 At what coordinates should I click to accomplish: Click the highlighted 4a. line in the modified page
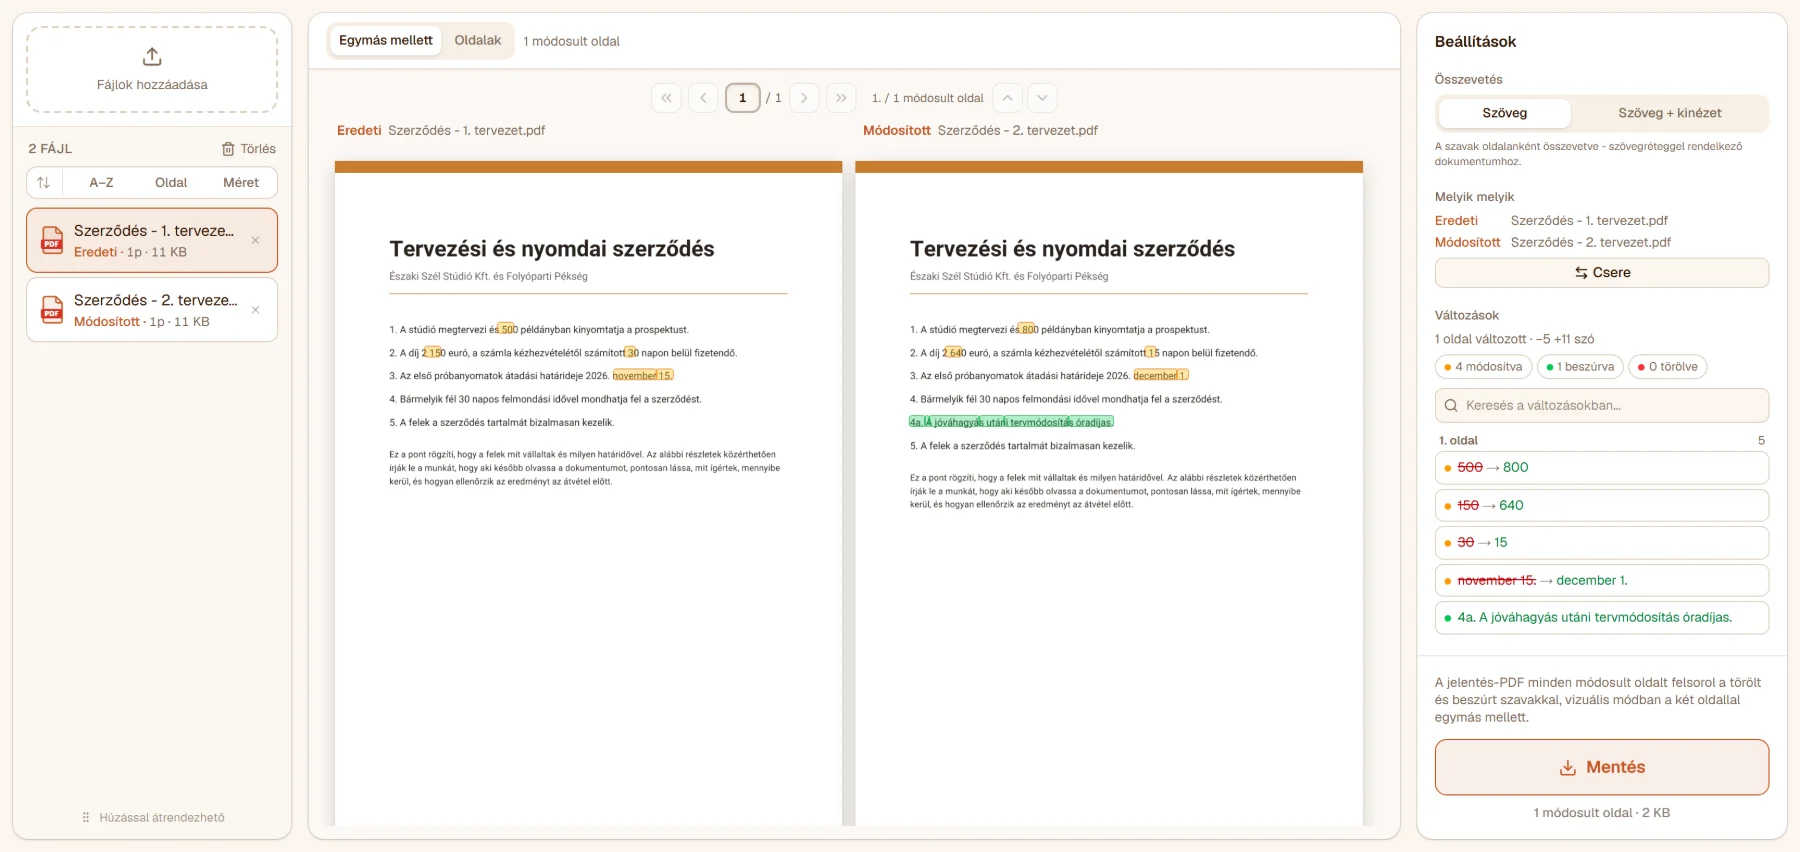click(1011, 422)
